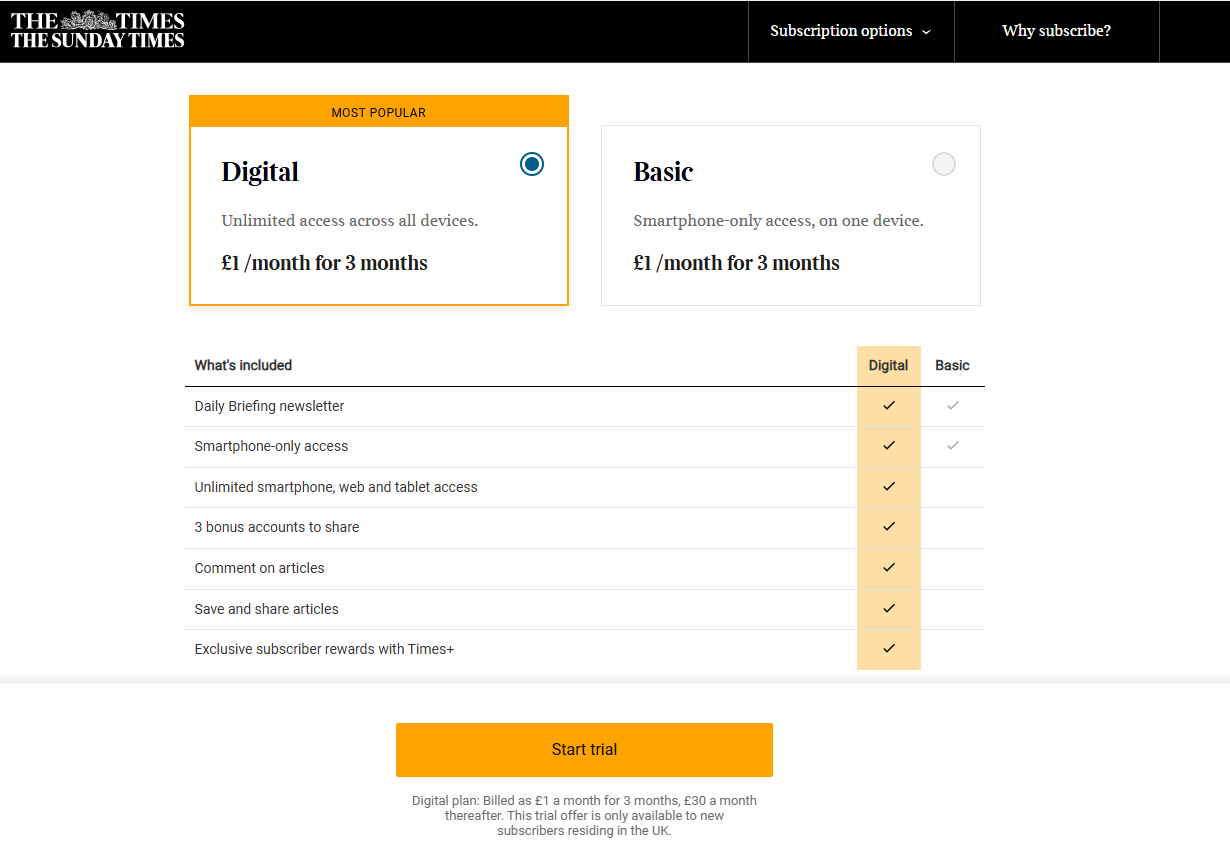This screenshot has height=852, width=1230.
Task: Click Digital checkmark for Smartphone-only access
Action: 889,445
